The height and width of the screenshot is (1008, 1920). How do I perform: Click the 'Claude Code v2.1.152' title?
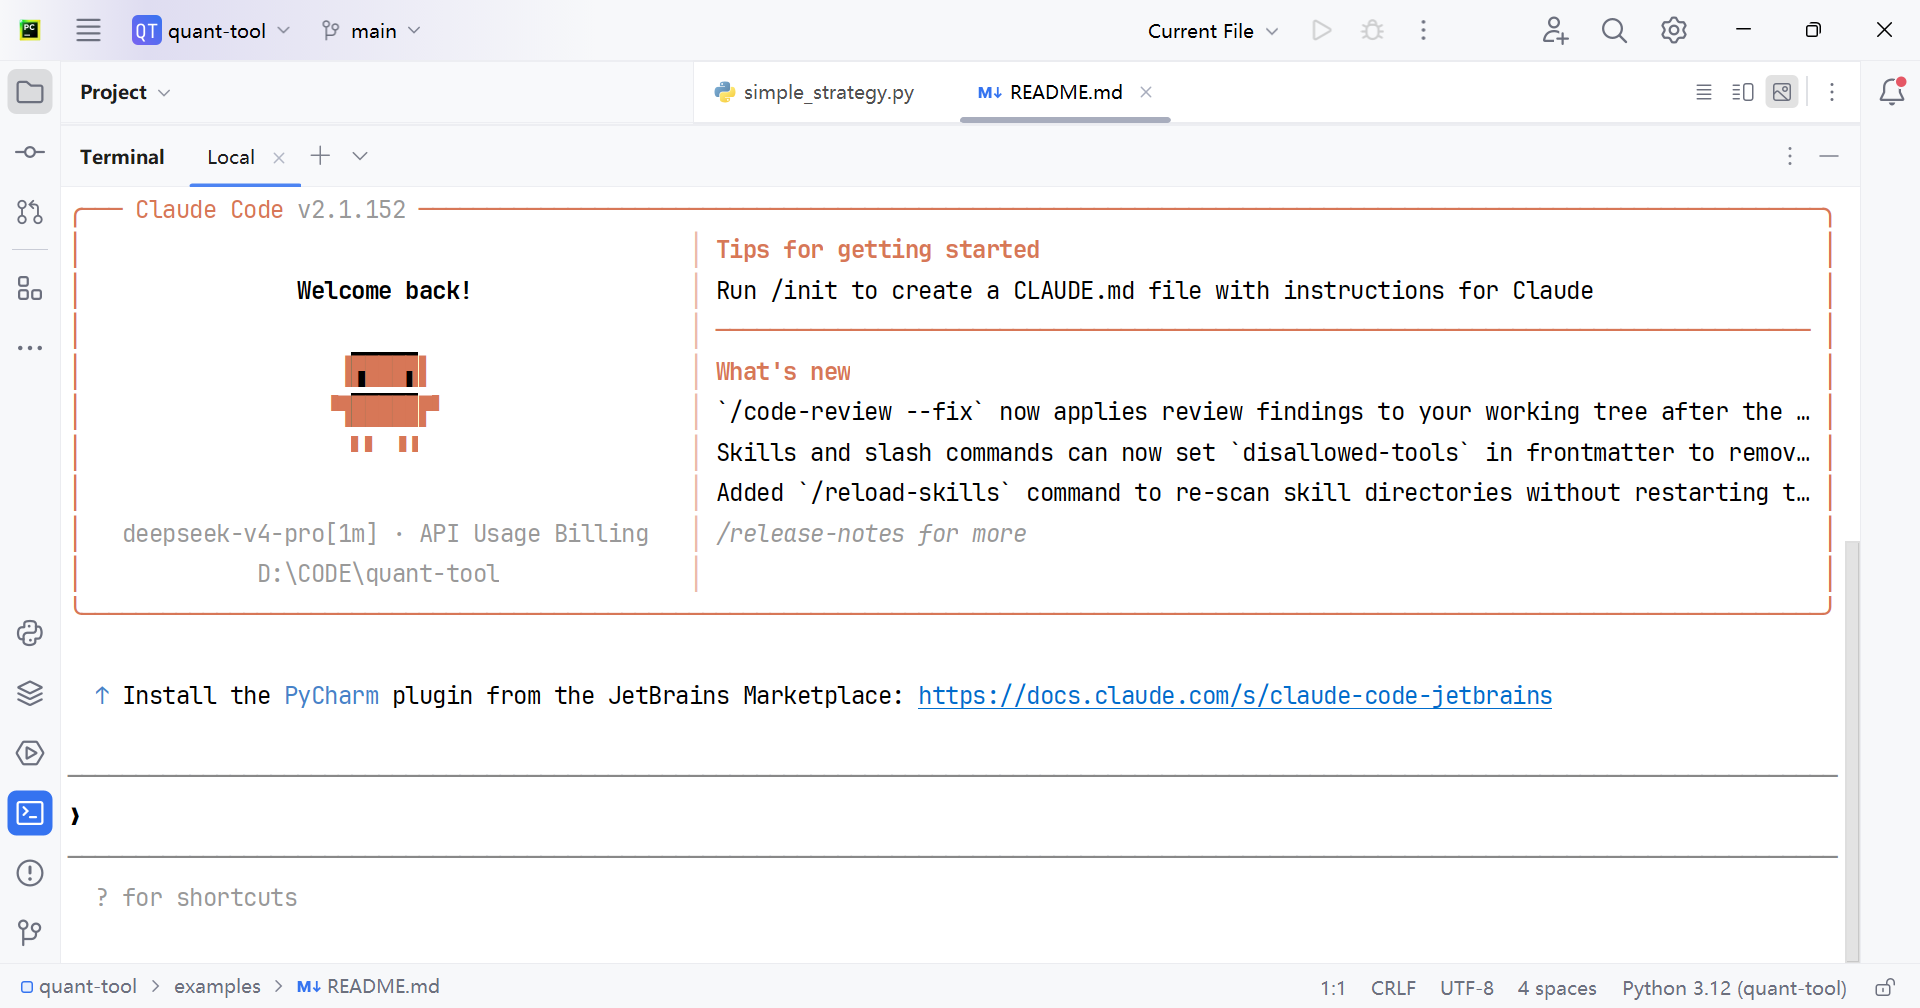click(x=270, y=210)
